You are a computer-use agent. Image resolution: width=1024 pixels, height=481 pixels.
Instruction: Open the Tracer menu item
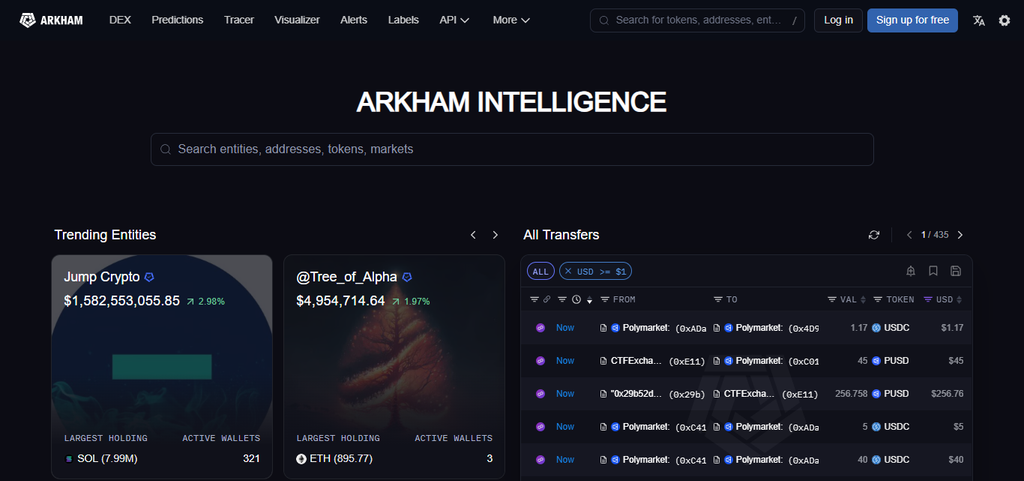click(239, 20)
